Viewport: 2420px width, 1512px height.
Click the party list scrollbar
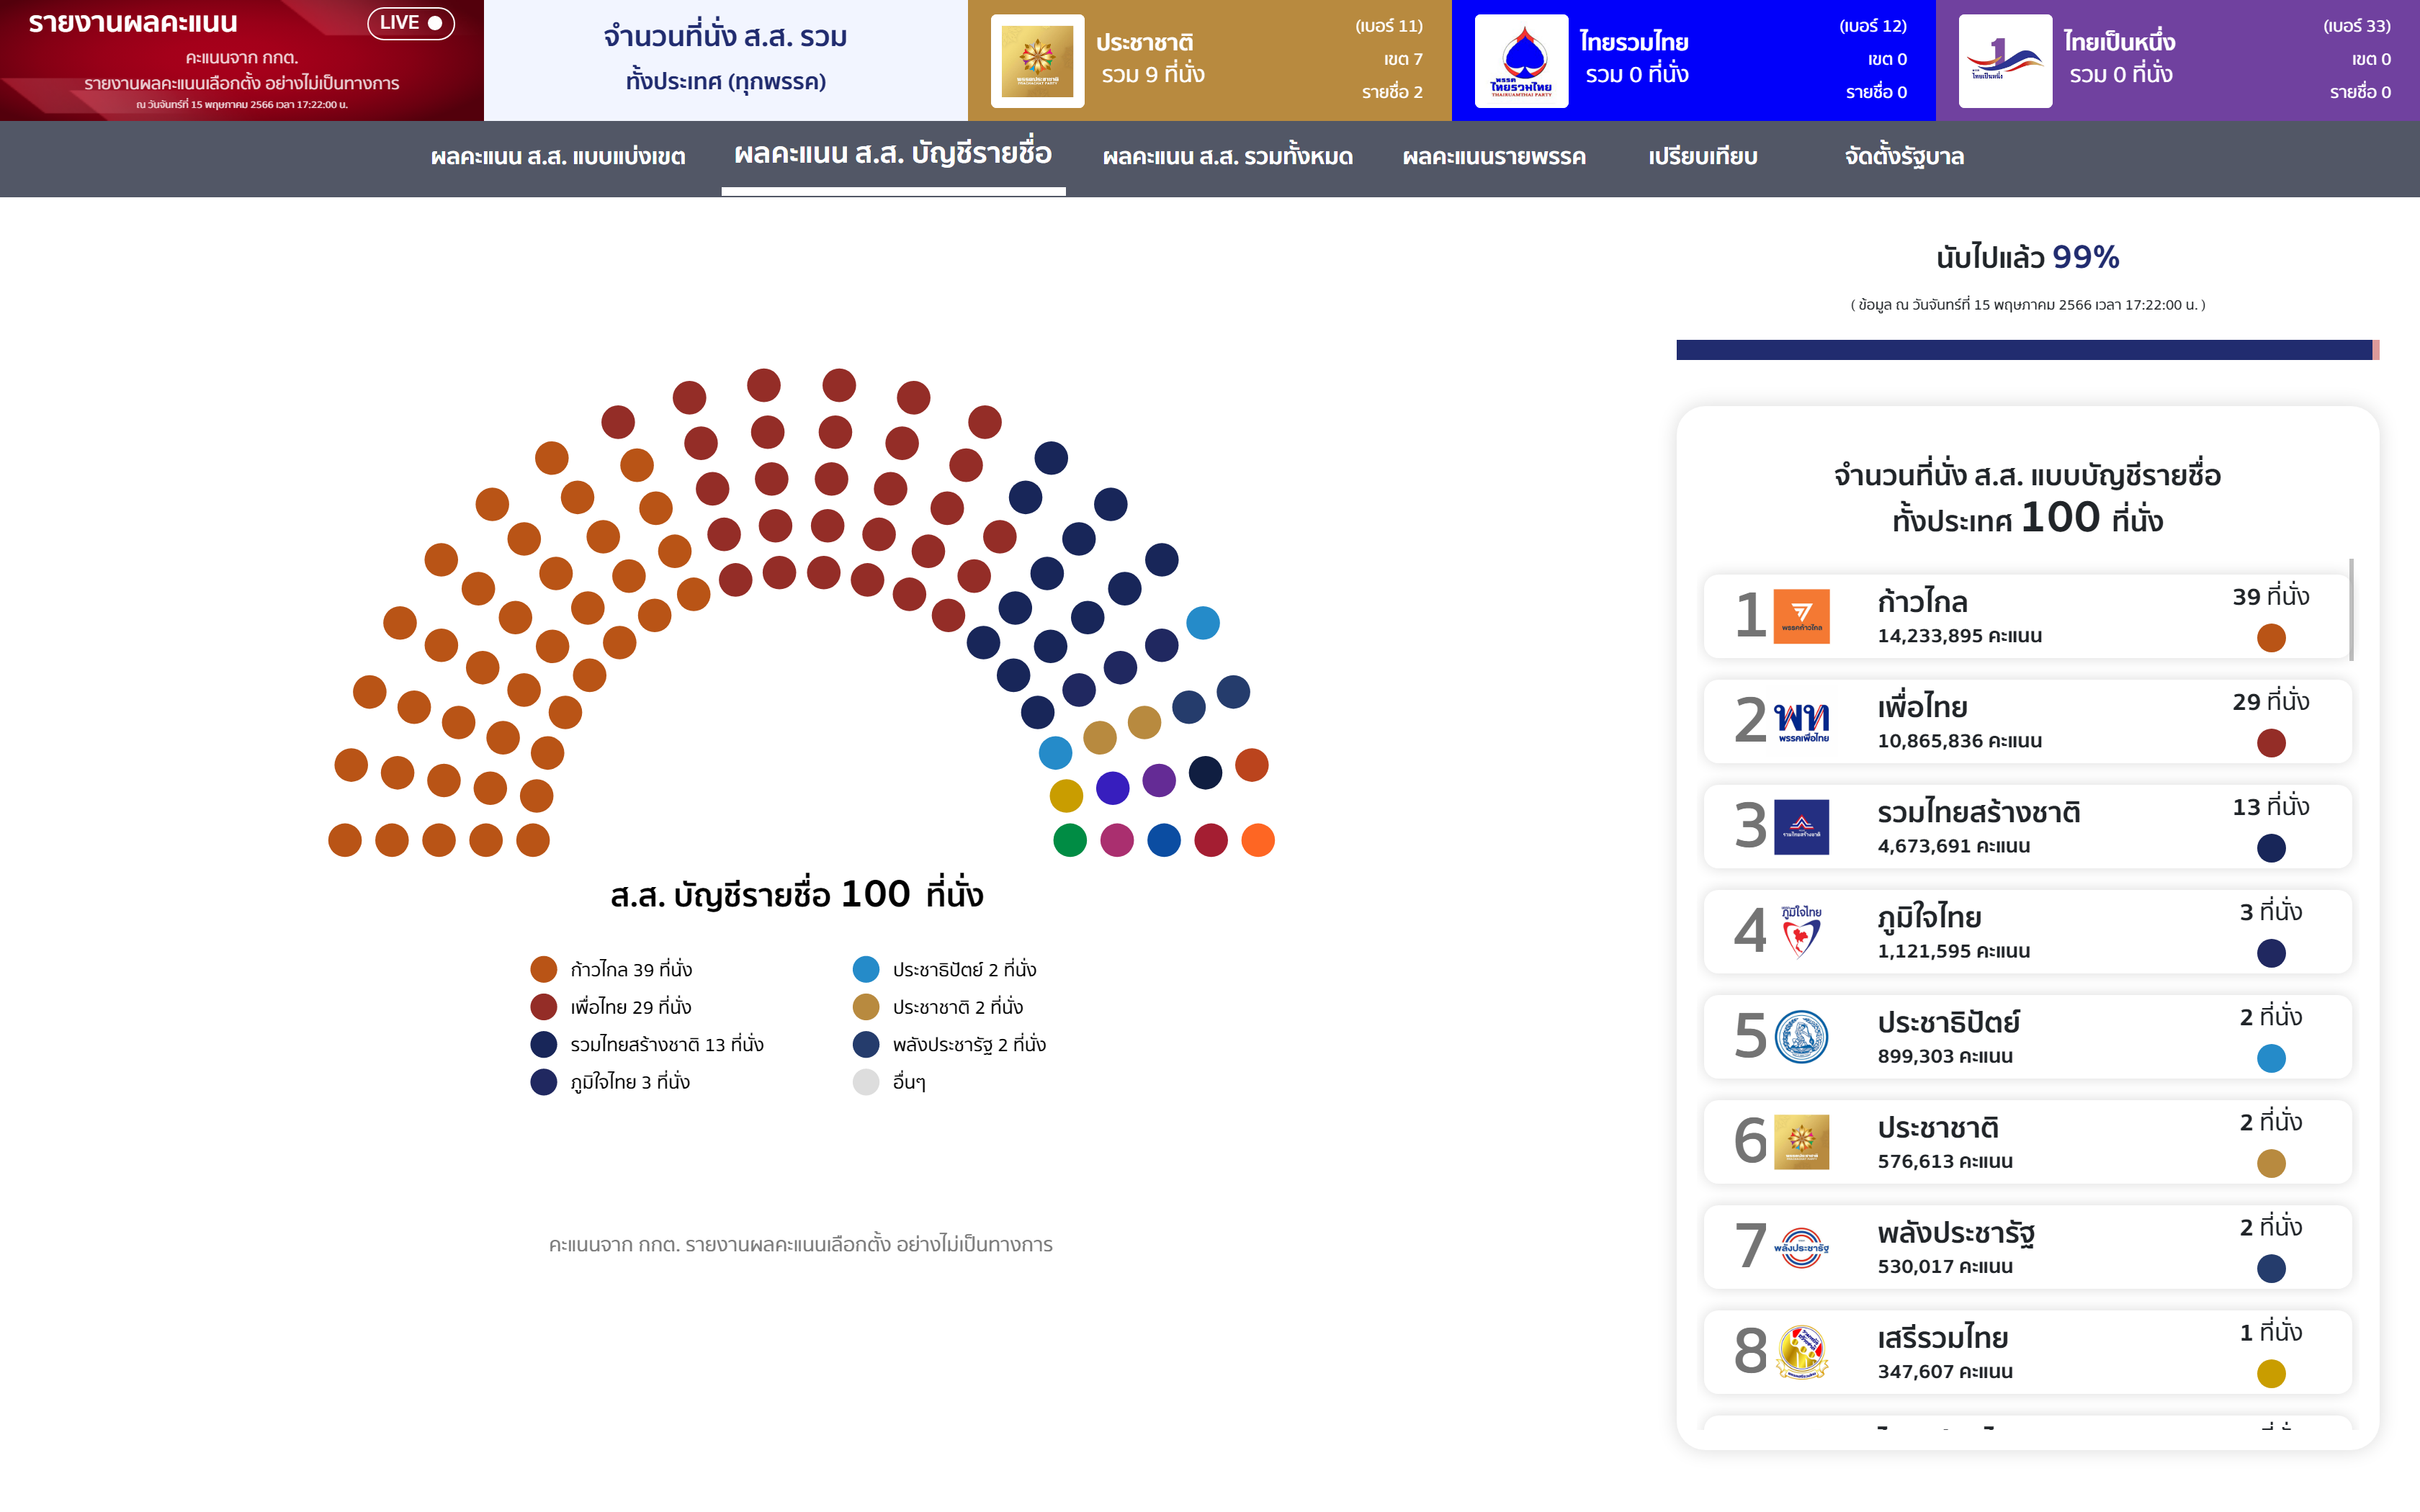(x=2350, y=610)
